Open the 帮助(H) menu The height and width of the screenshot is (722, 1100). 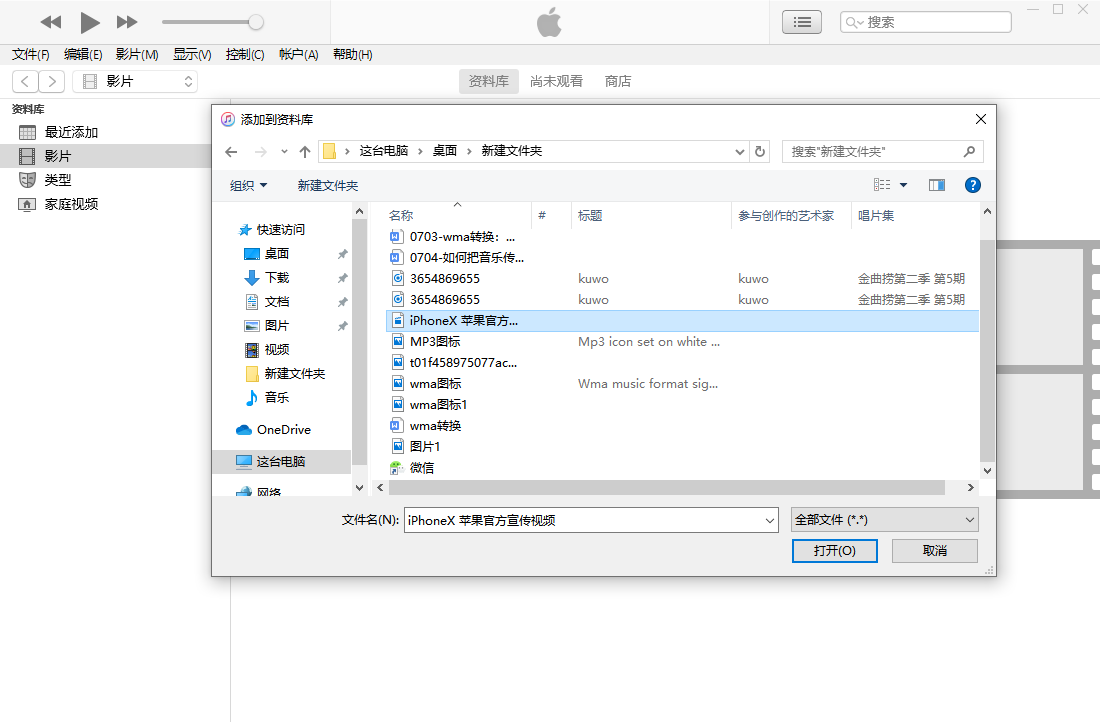(352, 55)
